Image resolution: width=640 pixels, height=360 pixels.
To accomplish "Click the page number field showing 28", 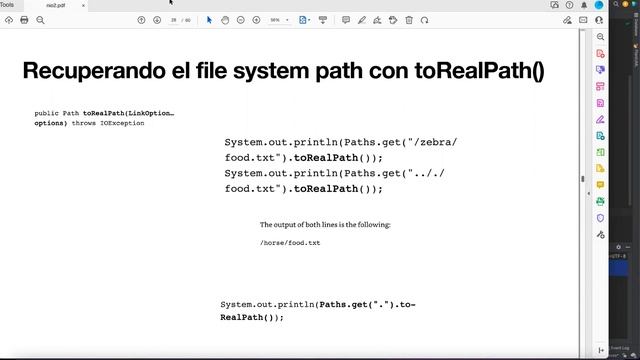I will coord(173,20).
